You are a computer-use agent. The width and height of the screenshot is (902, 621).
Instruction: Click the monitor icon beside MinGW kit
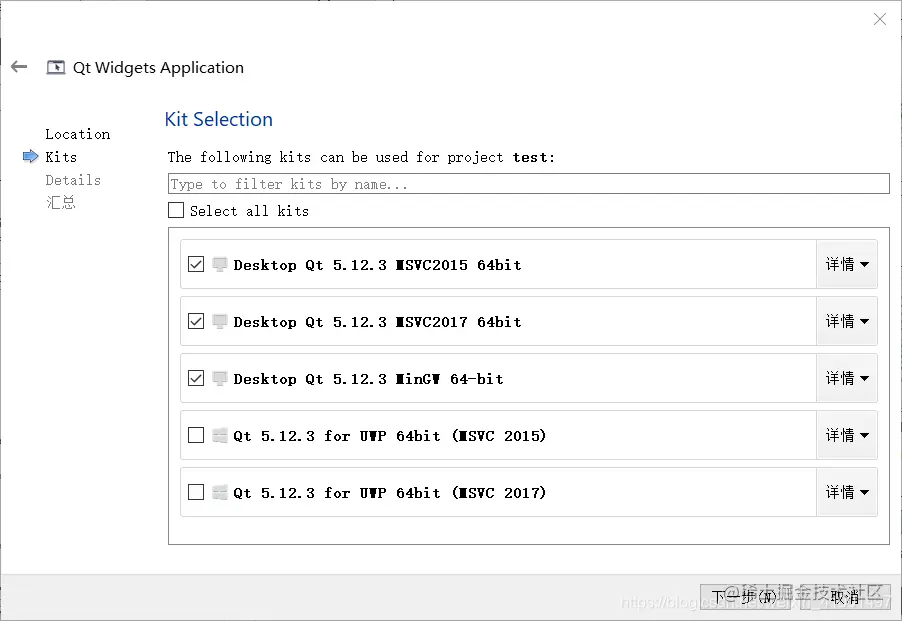219,378
